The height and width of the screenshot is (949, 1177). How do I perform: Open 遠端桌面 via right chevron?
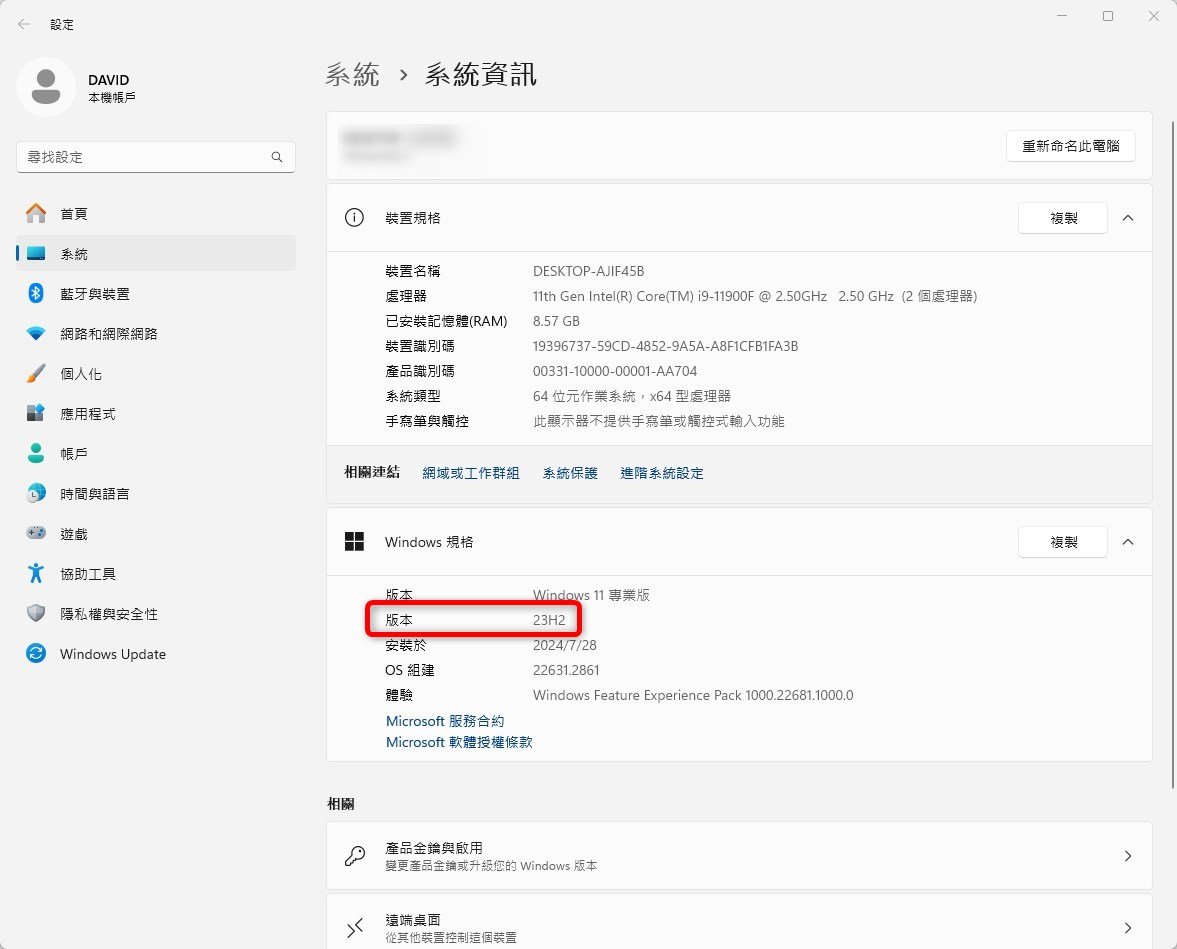pyautogui.click(x=1127, y=928)
